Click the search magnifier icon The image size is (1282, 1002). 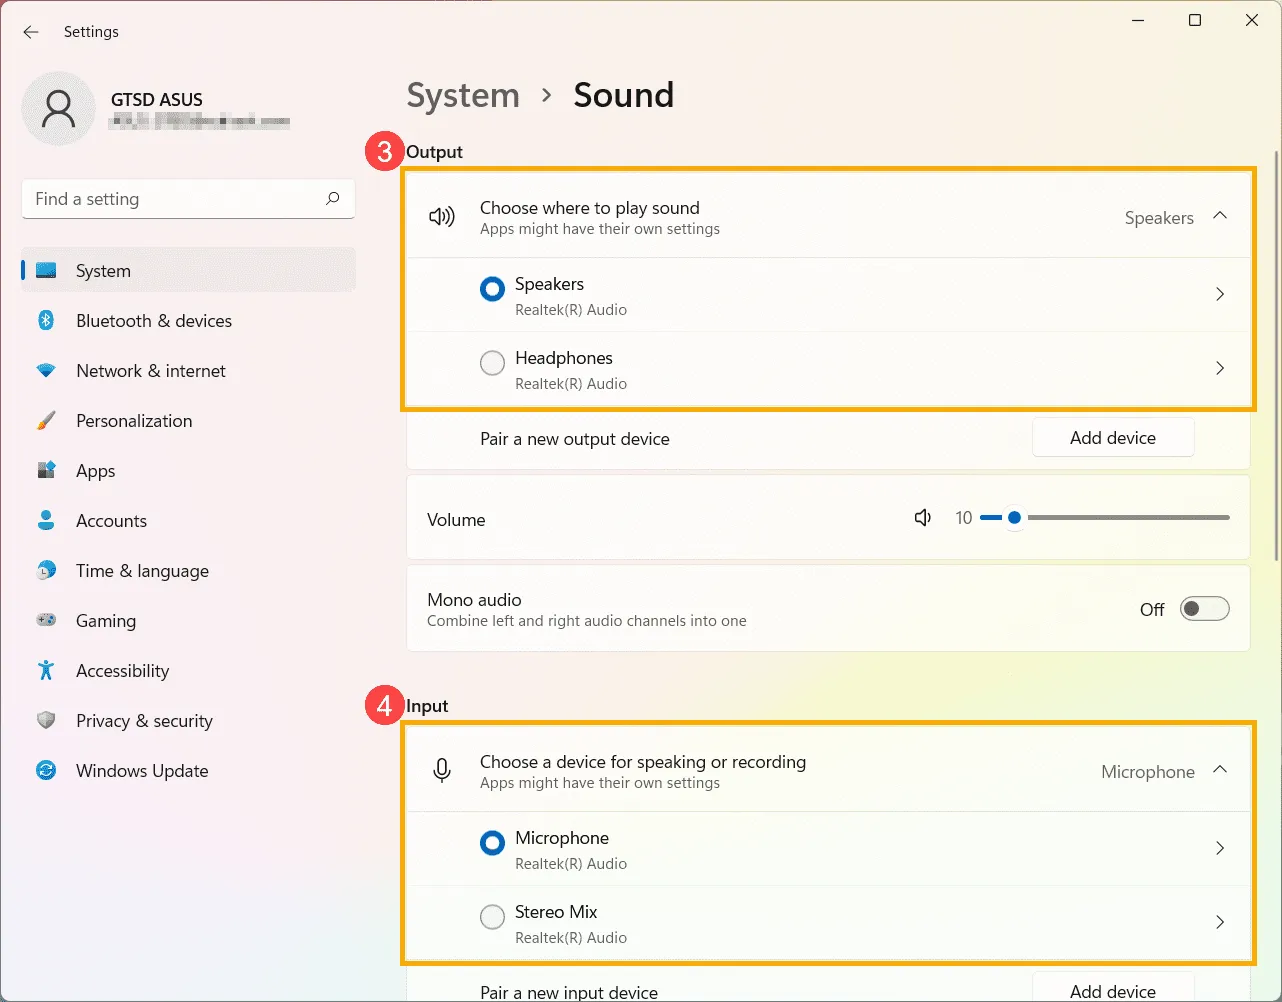coord(333,199)
